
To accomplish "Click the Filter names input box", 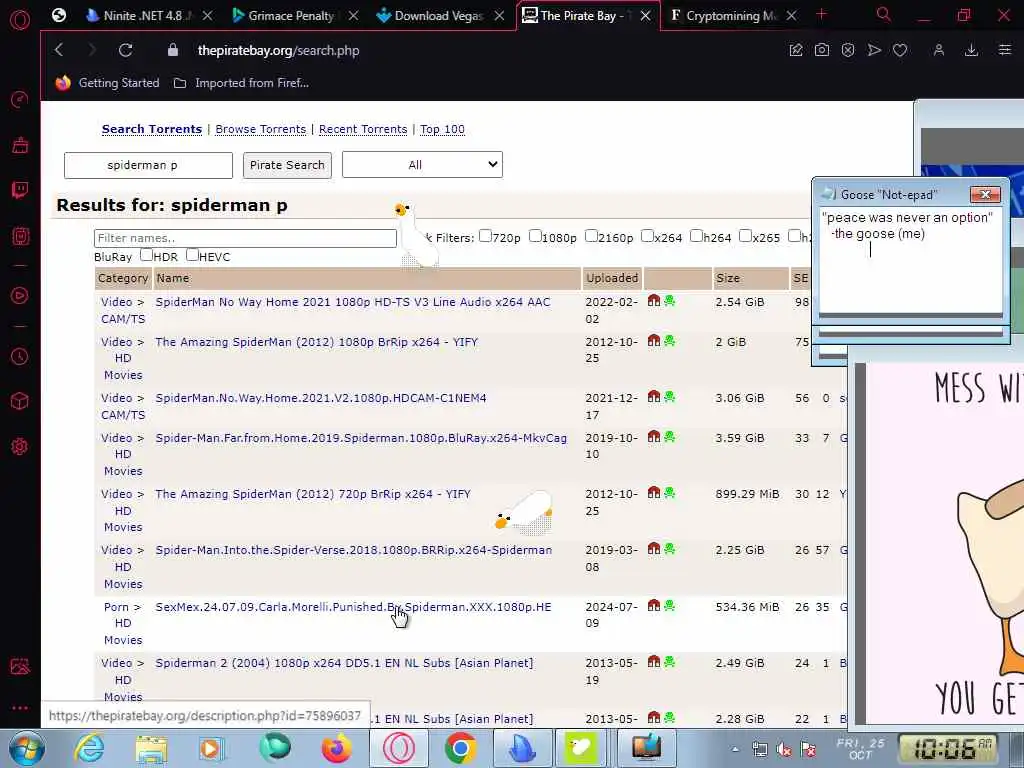I will (246, 238).
